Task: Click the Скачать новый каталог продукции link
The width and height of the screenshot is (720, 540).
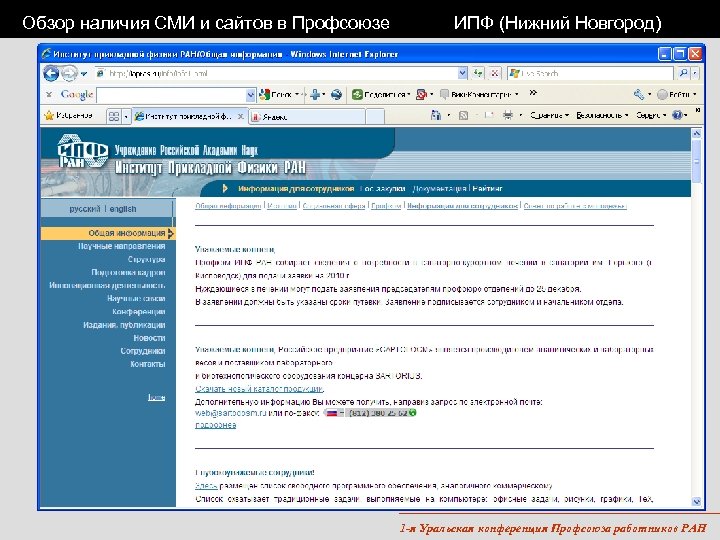Action: tap(259, 389)
